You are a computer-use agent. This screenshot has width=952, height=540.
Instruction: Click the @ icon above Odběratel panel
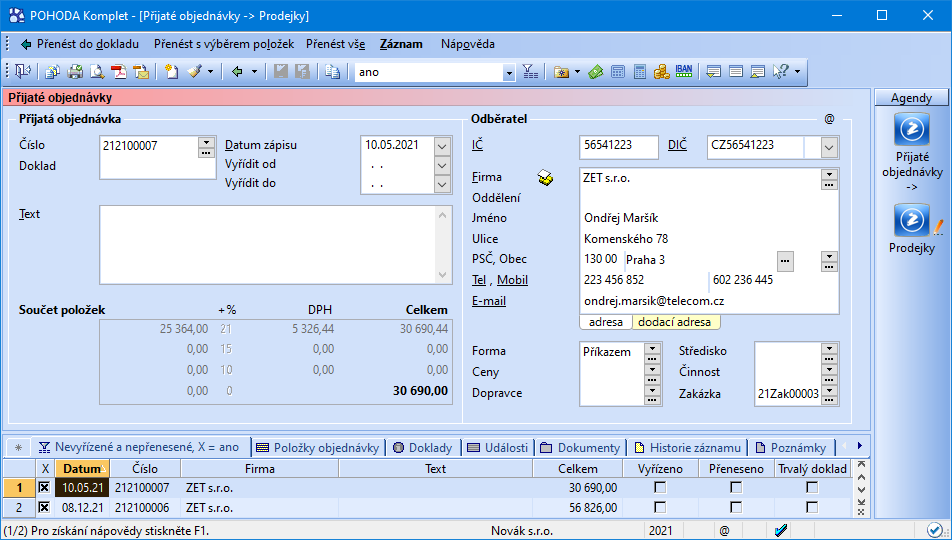pyautogui.click(x=829, y=119)
